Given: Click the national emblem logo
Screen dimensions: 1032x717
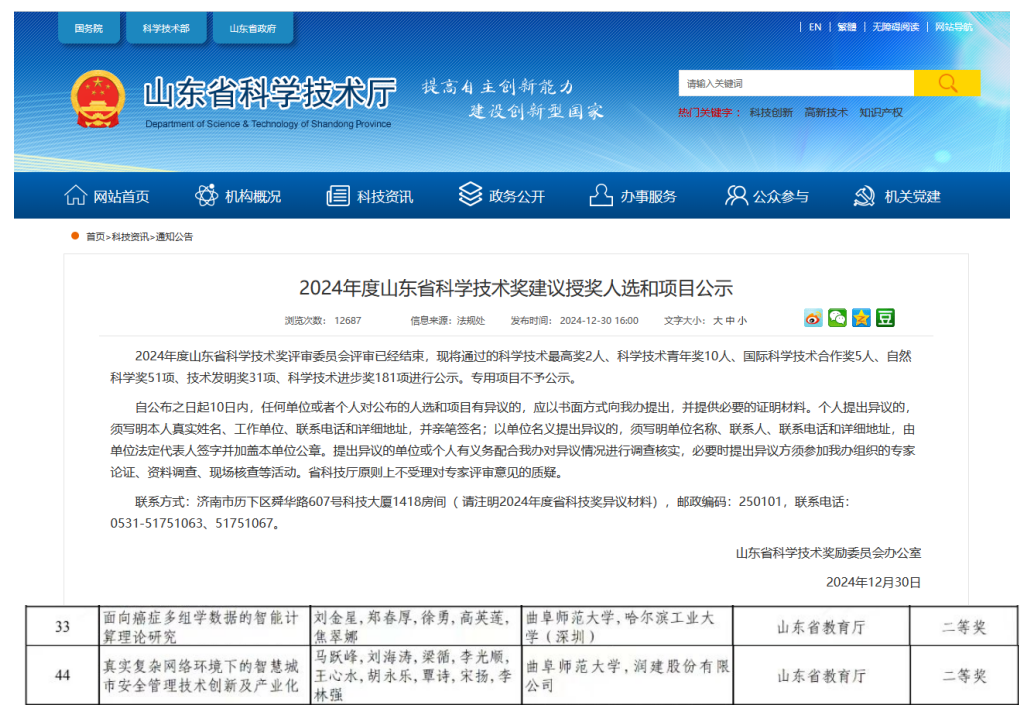Looking at the screenshot, I should [98, 100].
